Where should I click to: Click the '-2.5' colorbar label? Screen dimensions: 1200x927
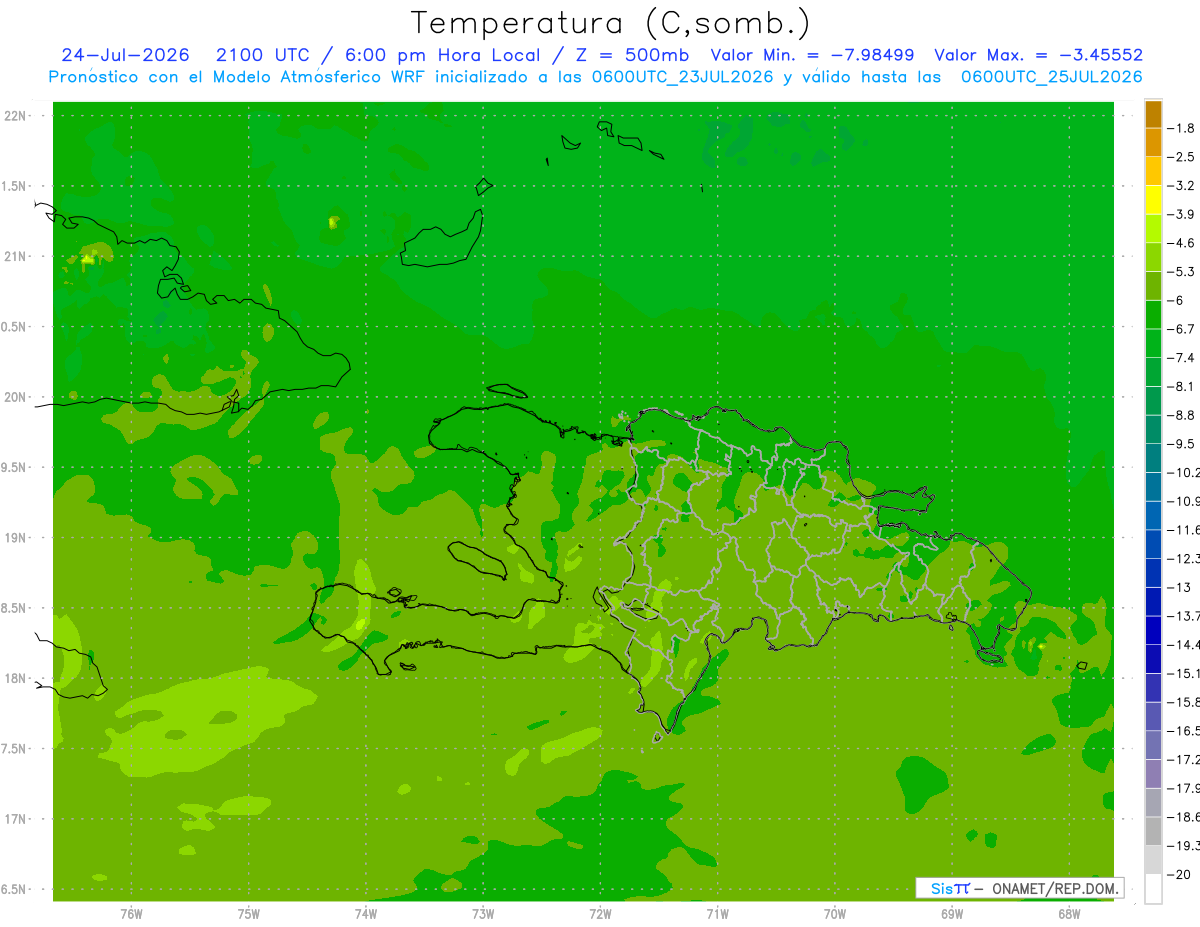(x=1180, y=157)
